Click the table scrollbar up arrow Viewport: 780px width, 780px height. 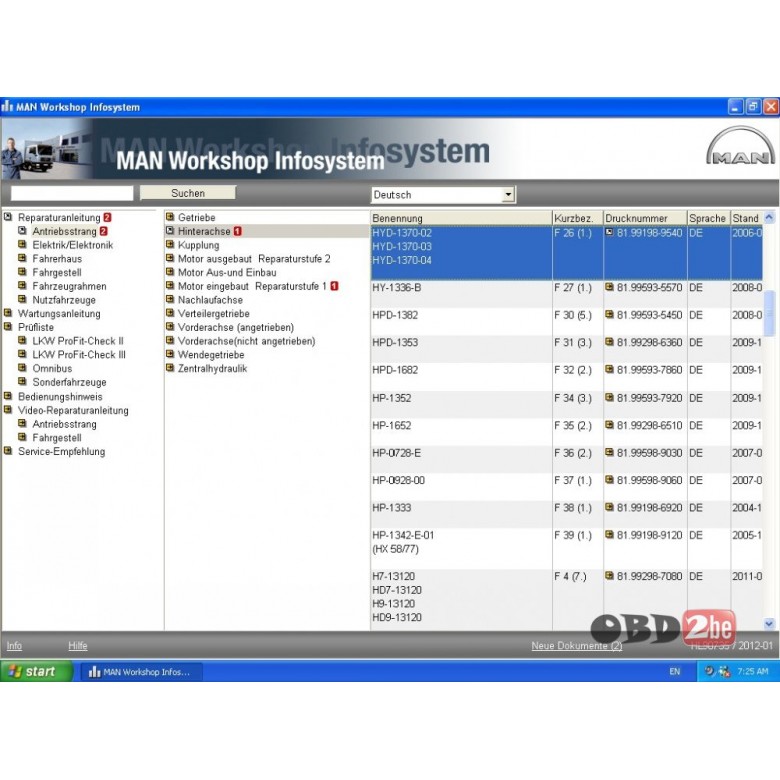pyautogui.click(x=769, y=217)
